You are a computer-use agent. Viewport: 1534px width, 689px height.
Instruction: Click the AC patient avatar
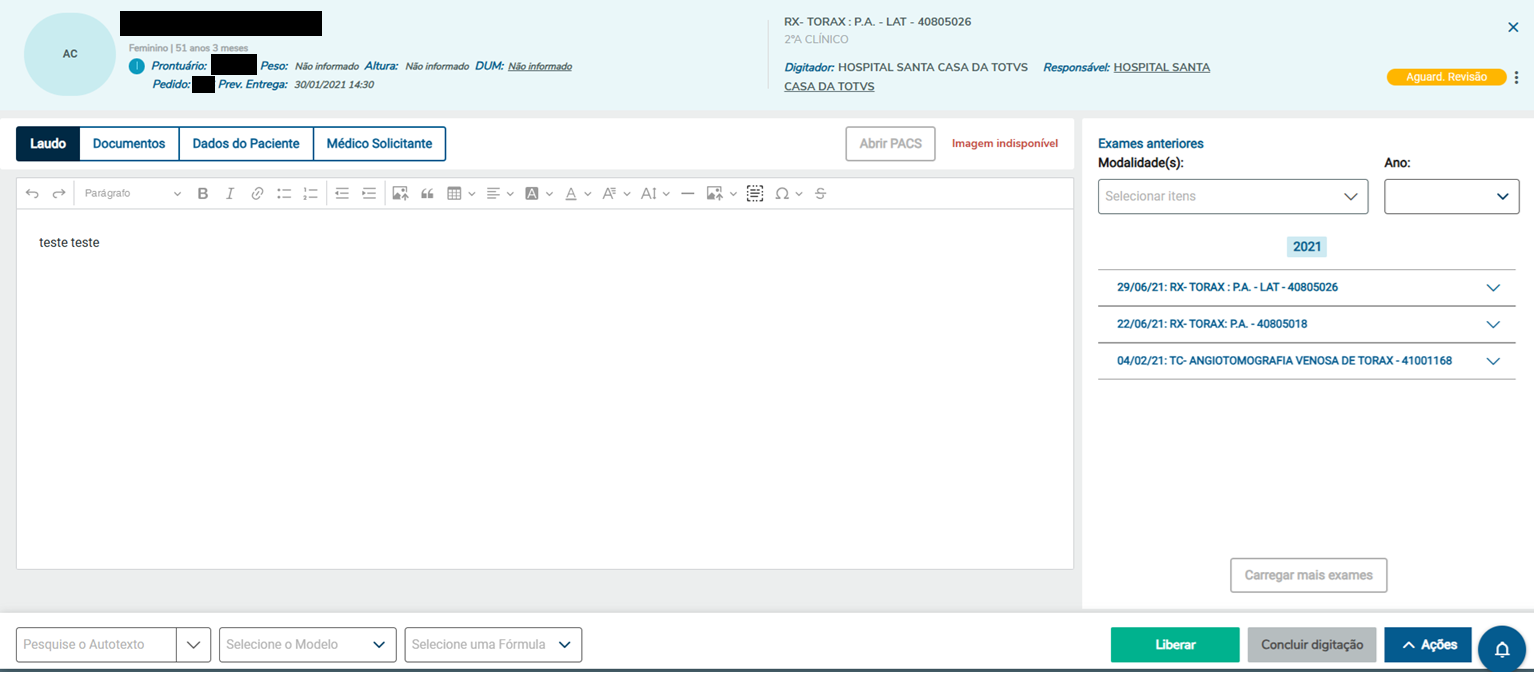(x=70, y=54)
